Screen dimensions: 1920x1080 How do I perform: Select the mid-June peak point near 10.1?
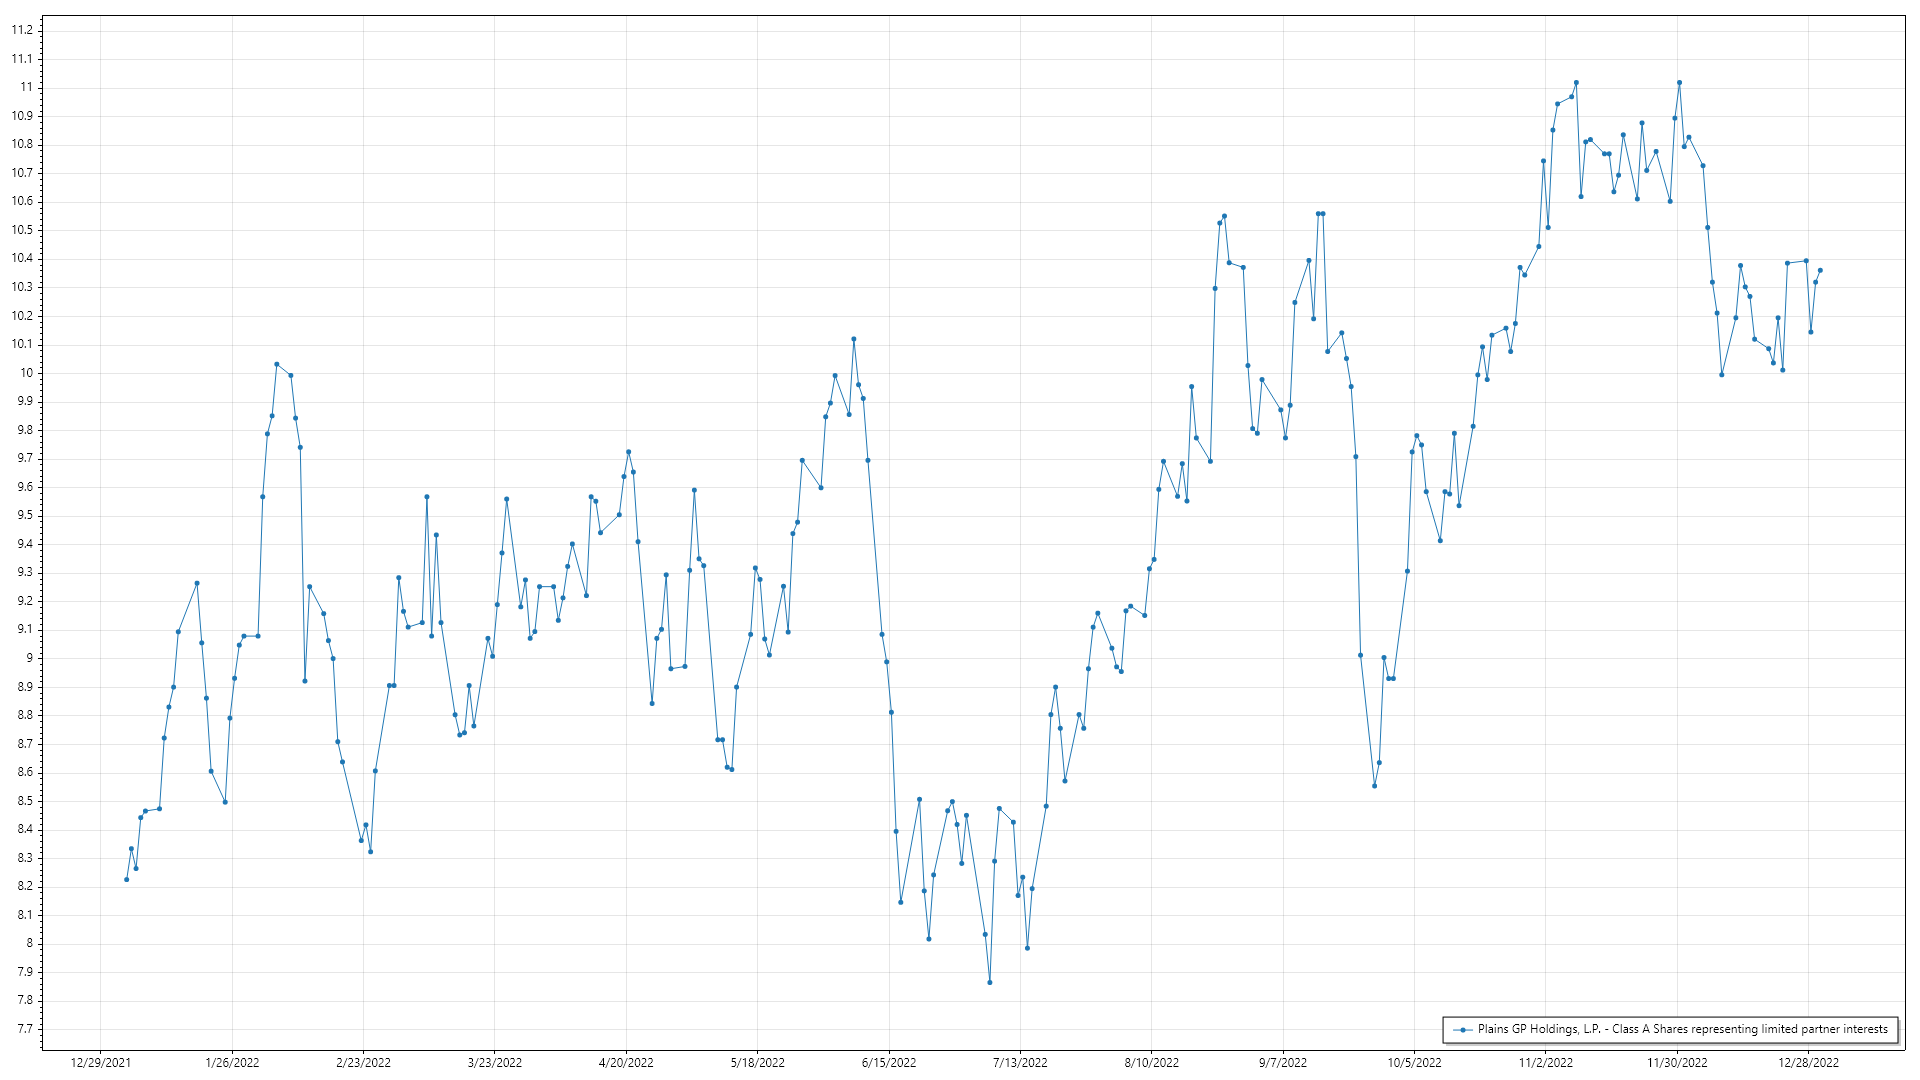(854, 339)
